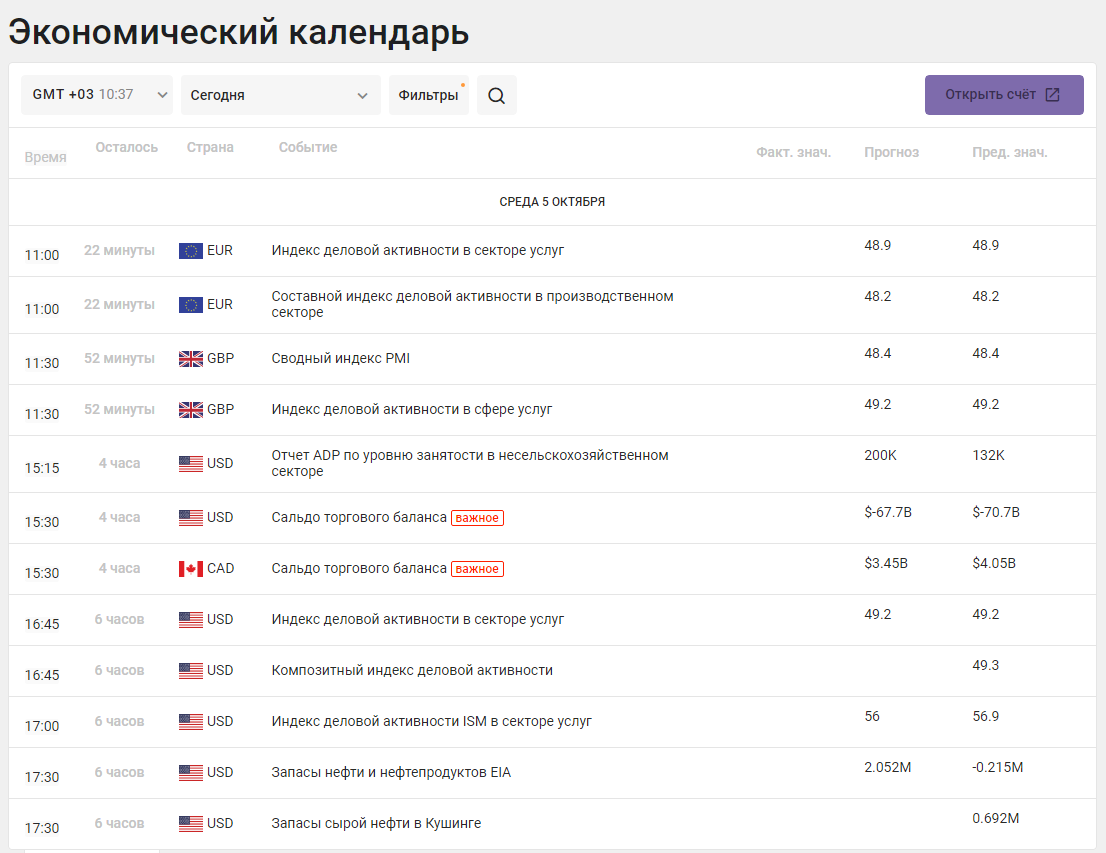Click важное badge in CAD trade balance row
This screenshot has width=1106, height=853.
click(x=478, y=569)
